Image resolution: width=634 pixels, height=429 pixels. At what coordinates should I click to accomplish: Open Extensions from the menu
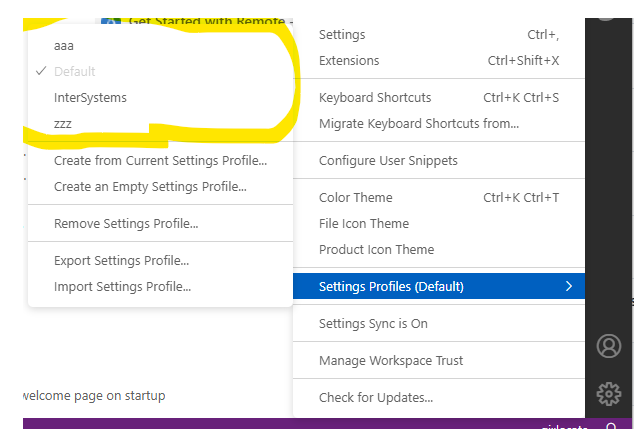(439, 61)
